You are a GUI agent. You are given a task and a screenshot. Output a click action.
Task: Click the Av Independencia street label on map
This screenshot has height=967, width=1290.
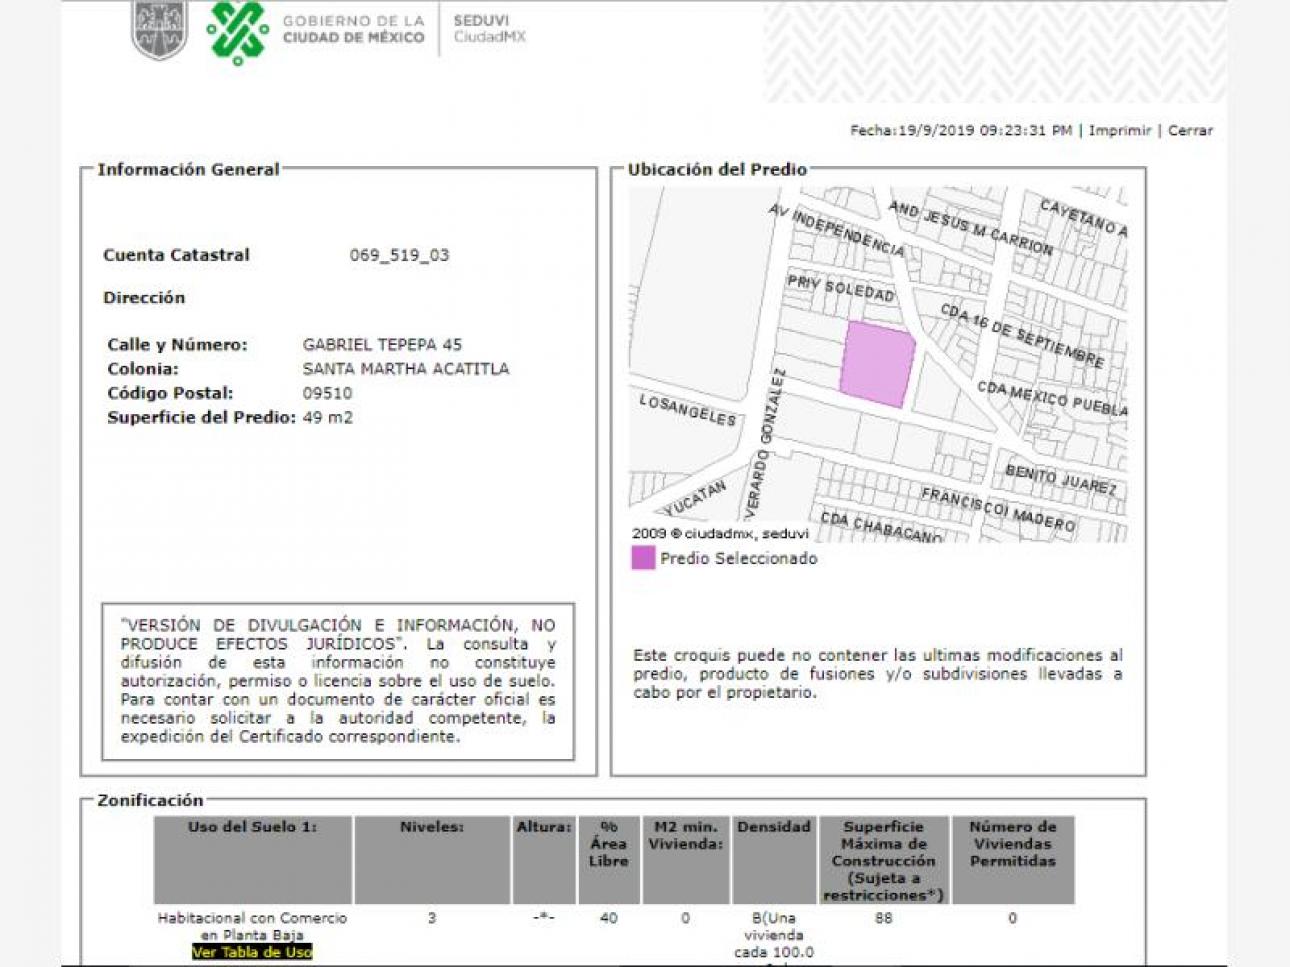tap(837, 231)
